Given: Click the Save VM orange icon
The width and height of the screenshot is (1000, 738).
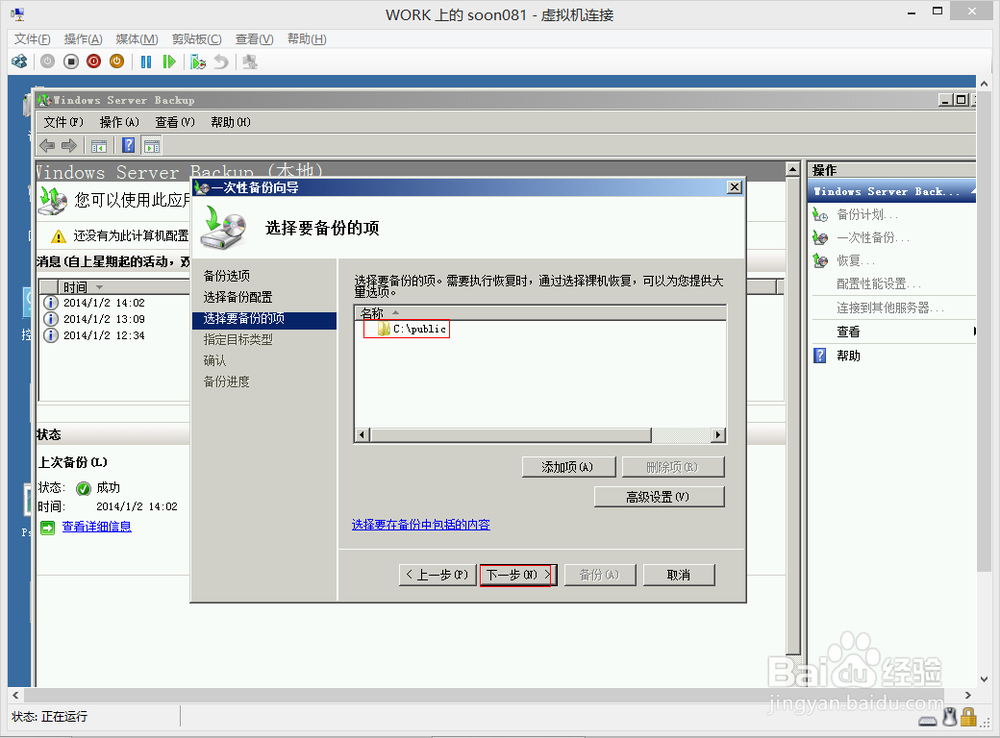Looking at the screenshot, I should [x=117, y=61].
